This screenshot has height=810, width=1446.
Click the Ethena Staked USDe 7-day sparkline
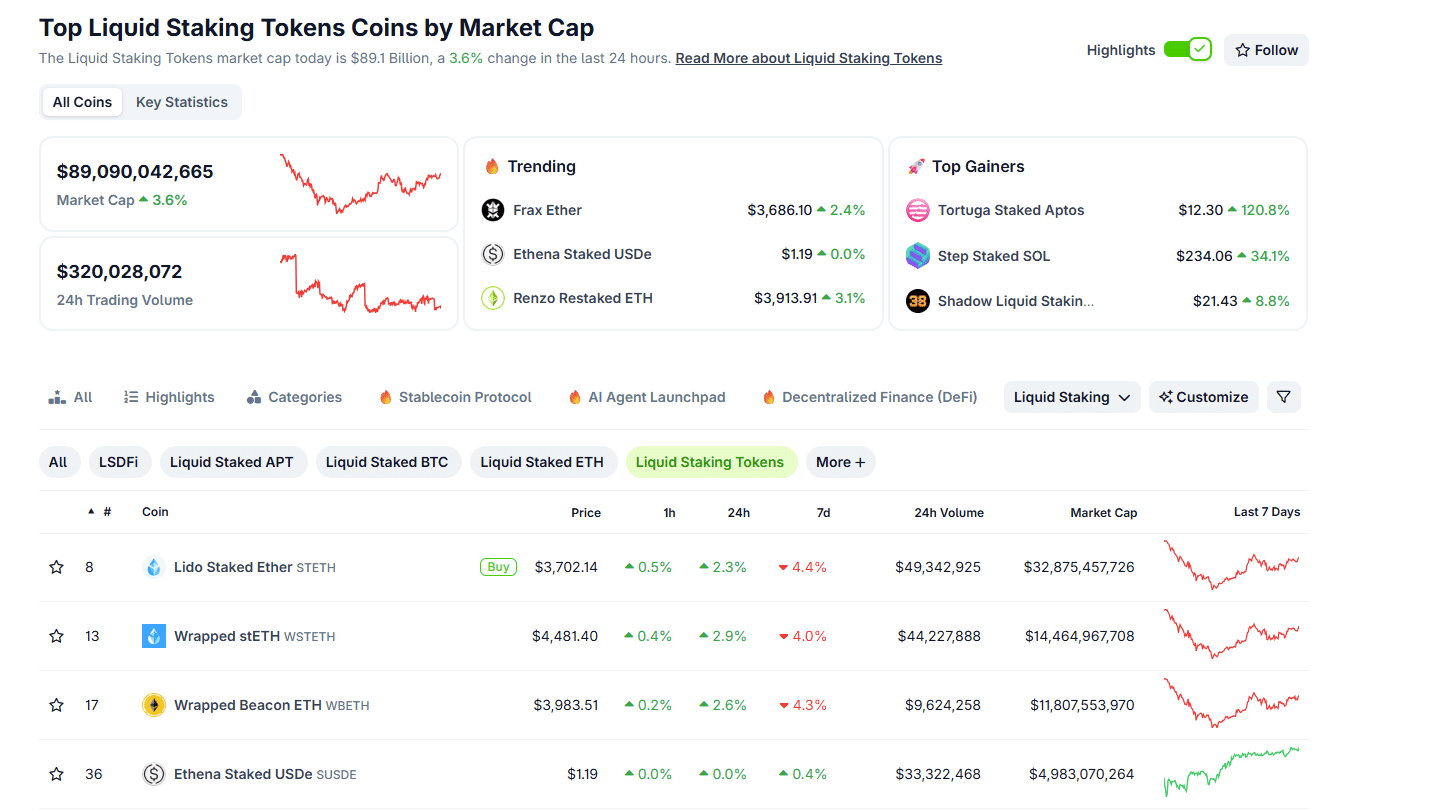(1232, 773)
